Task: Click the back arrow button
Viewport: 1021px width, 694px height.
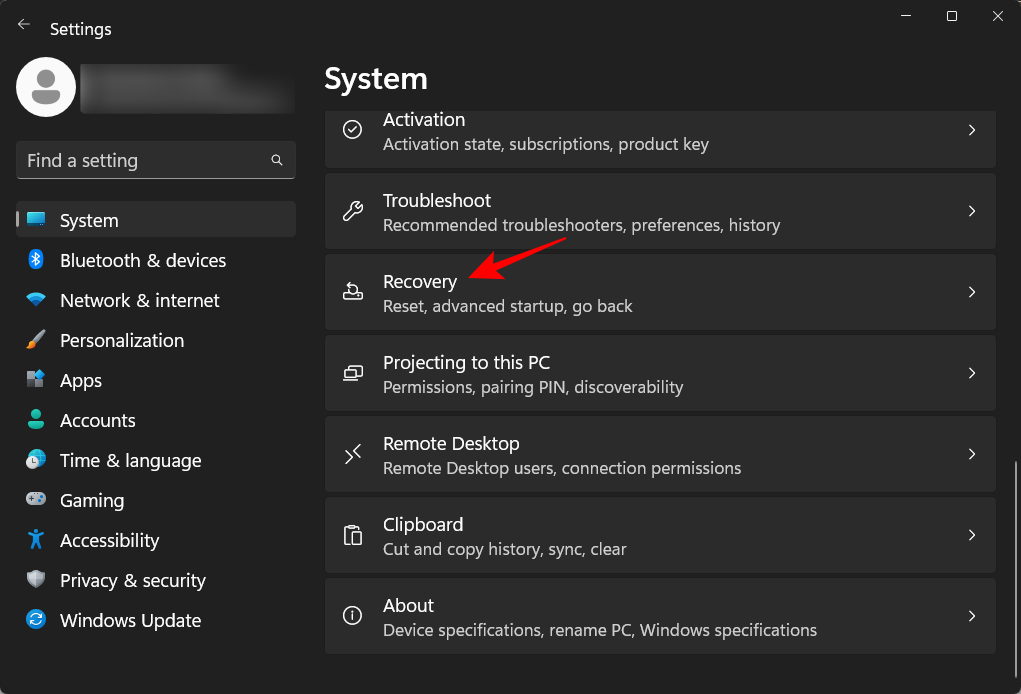Action: (23, 24)
